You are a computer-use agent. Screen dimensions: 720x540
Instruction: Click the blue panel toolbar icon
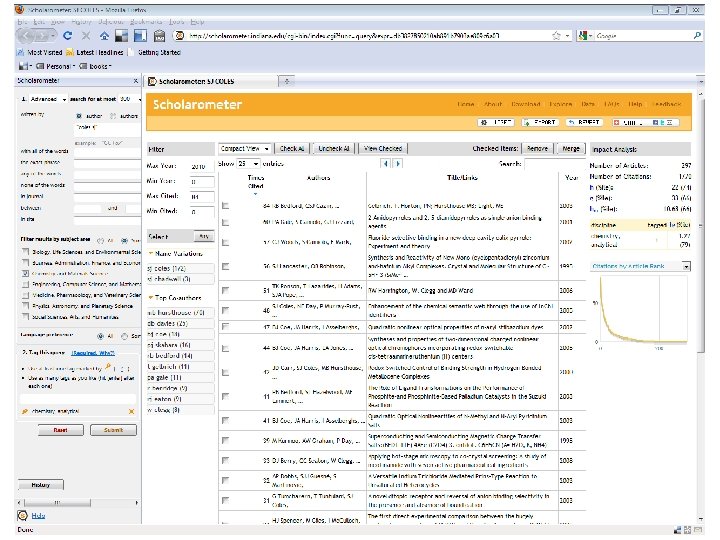click(140, 35)
